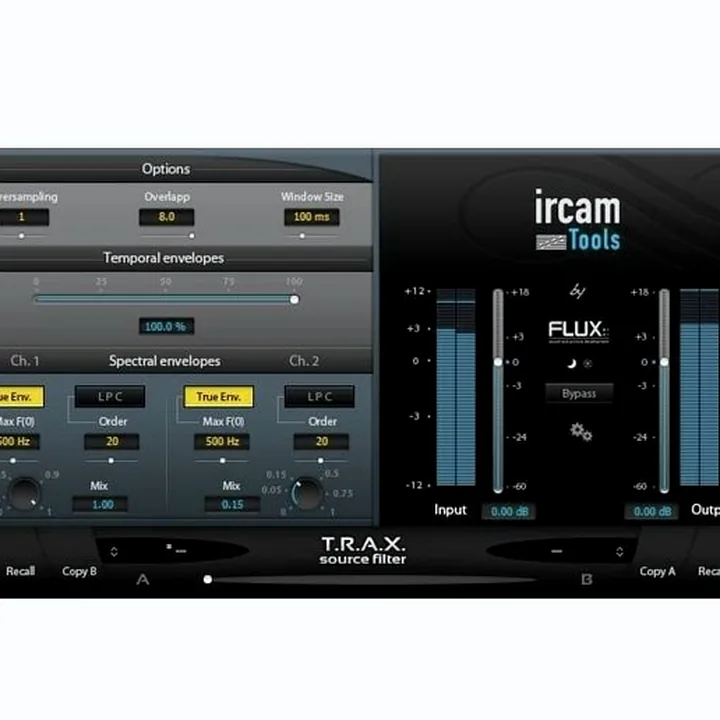The image size is (720, 720).
Task: Click the Ch. 2 Max F(0) 500 Hz field
Action: pos(222,442)
